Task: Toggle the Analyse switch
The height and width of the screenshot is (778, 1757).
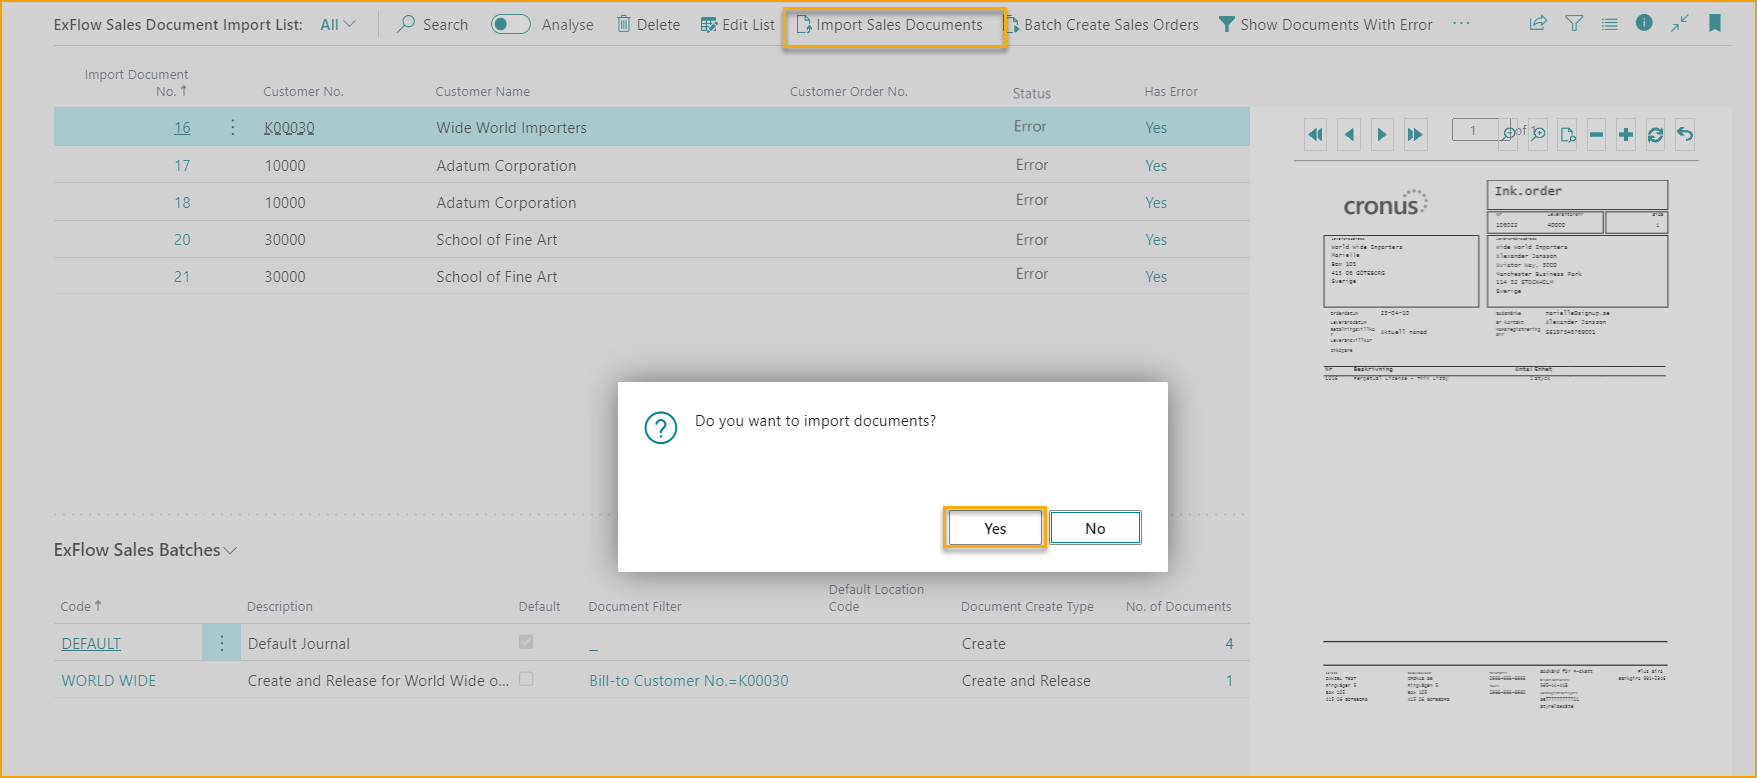Action: 511,24
